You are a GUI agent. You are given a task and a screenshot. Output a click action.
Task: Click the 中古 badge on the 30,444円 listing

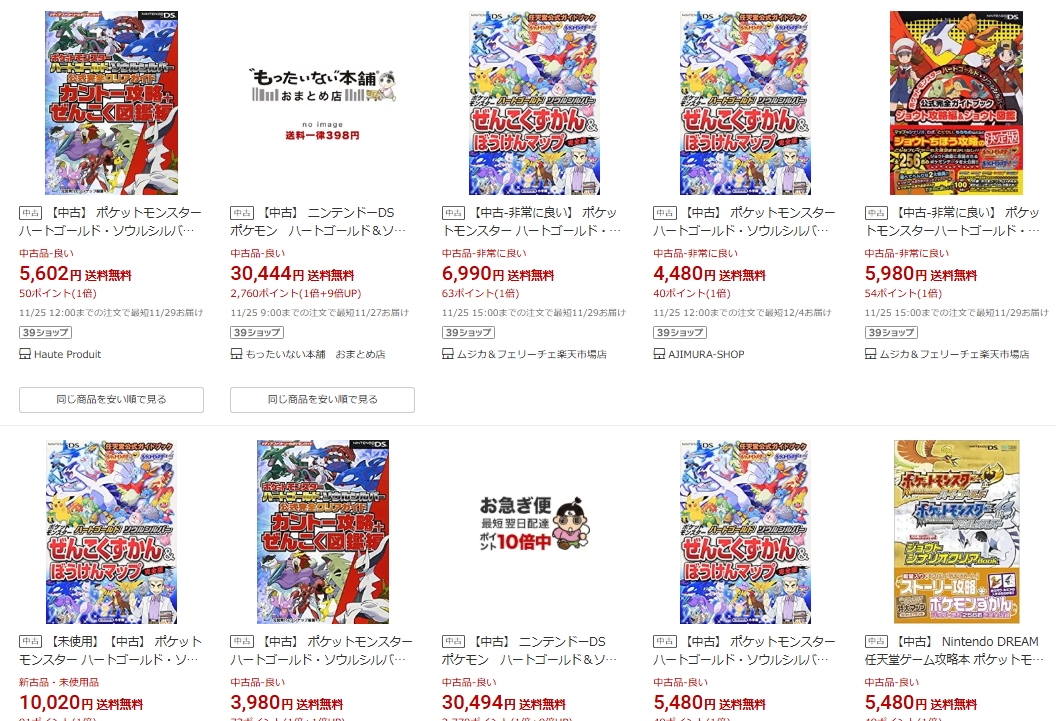(242, 213)
